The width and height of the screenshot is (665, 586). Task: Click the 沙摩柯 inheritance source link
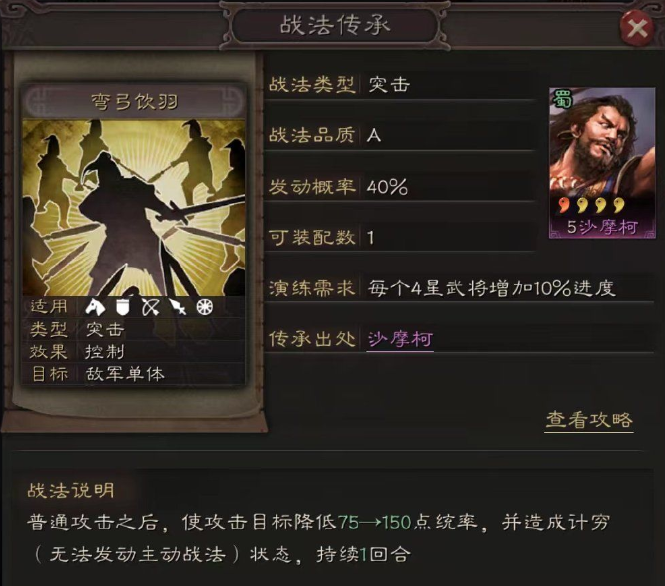tap(400, 339)
